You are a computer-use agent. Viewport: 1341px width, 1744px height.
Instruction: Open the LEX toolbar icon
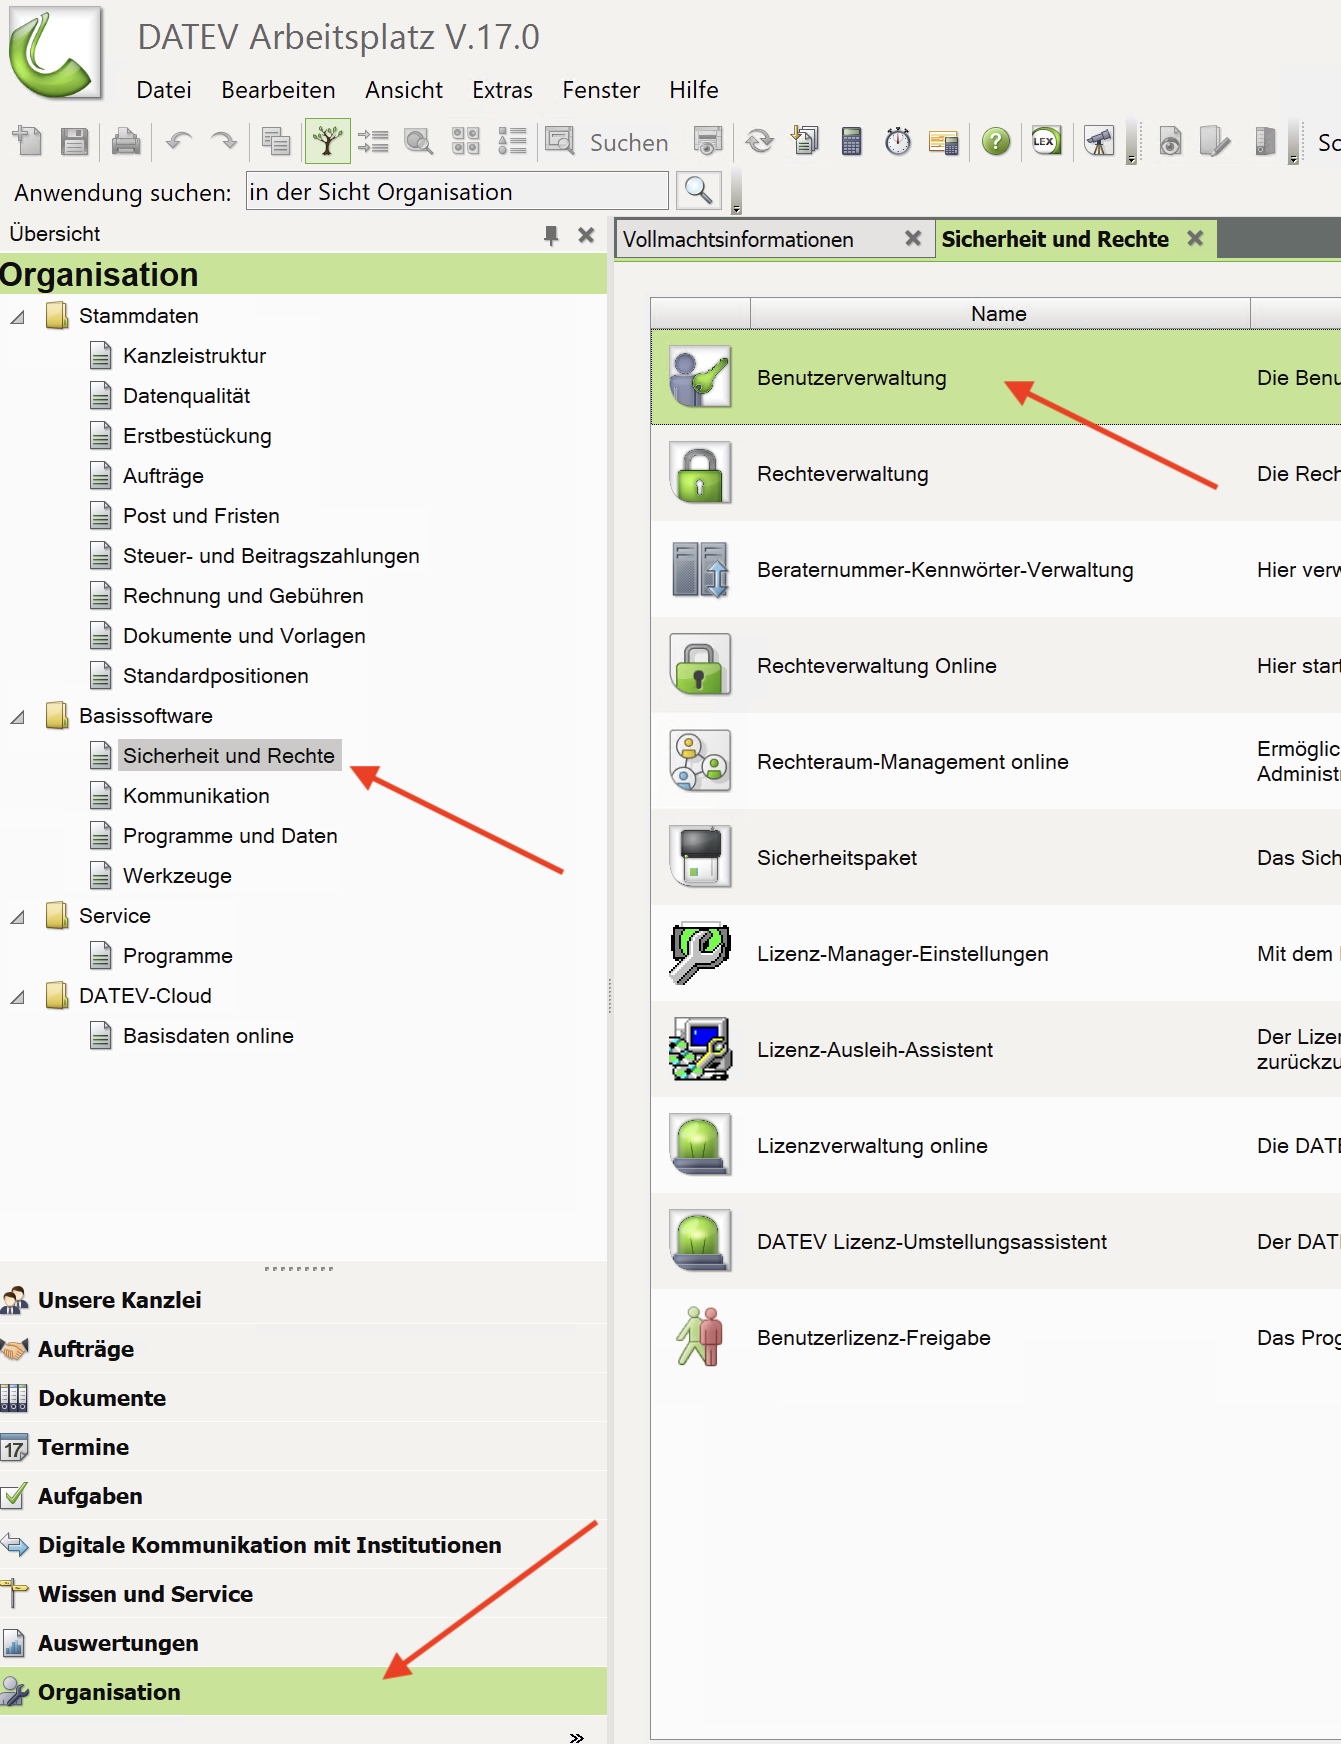click(x=1046, y=142)
